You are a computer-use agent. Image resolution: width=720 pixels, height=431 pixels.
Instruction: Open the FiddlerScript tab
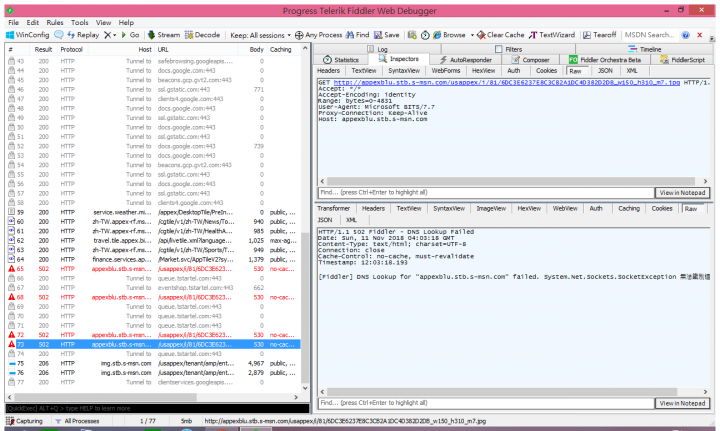pos(682,60)
